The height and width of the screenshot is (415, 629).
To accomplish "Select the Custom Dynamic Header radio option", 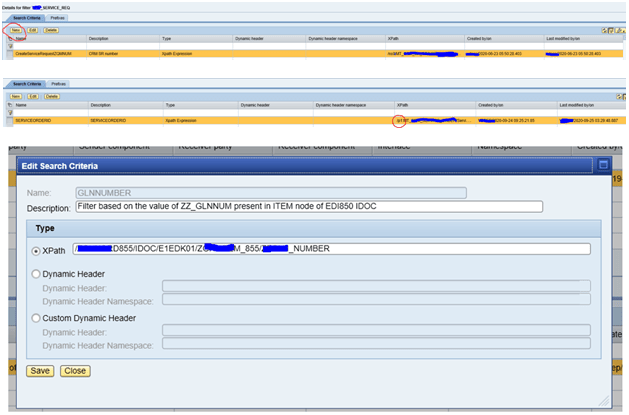I will 37,318.
